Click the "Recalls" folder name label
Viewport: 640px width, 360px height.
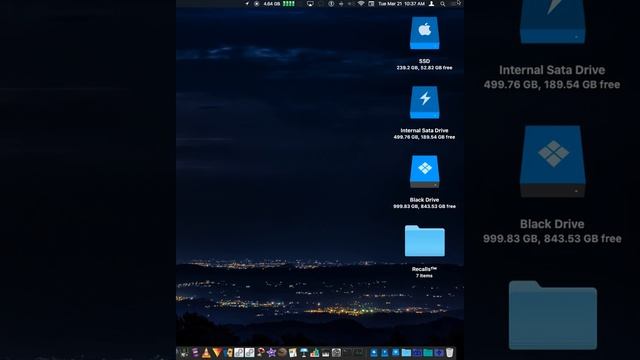[424, 269]
